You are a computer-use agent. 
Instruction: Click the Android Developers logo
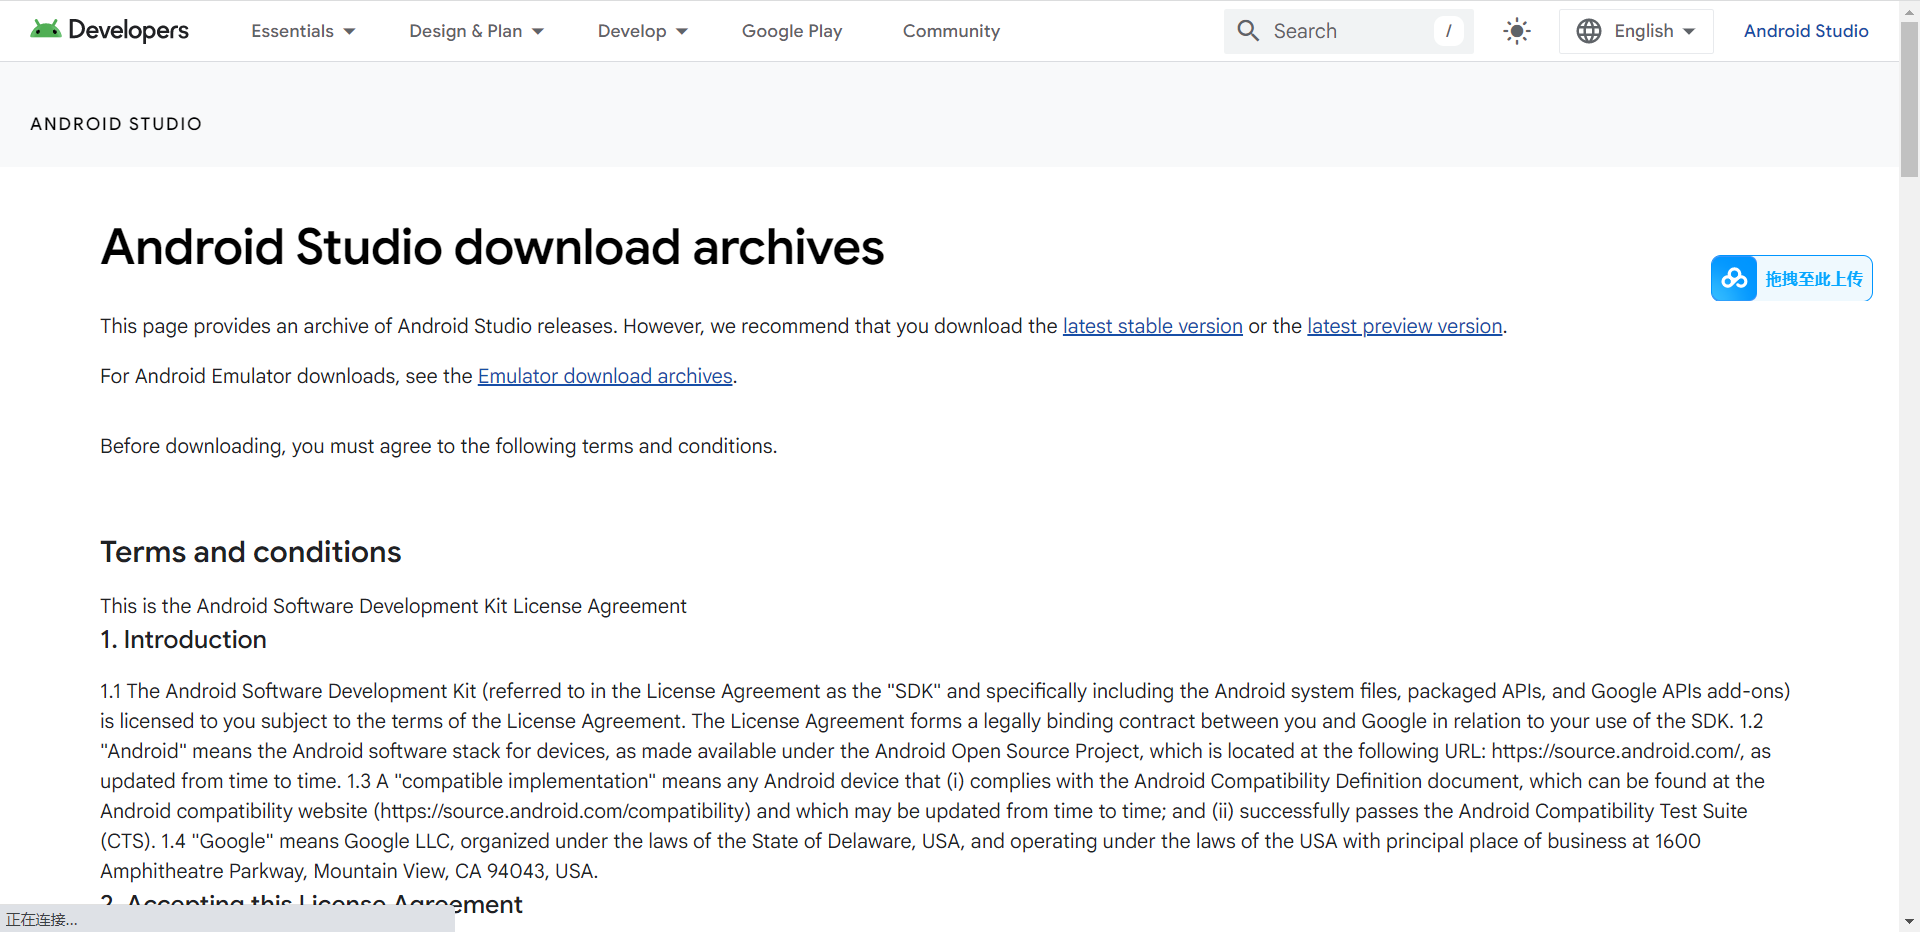108,30
